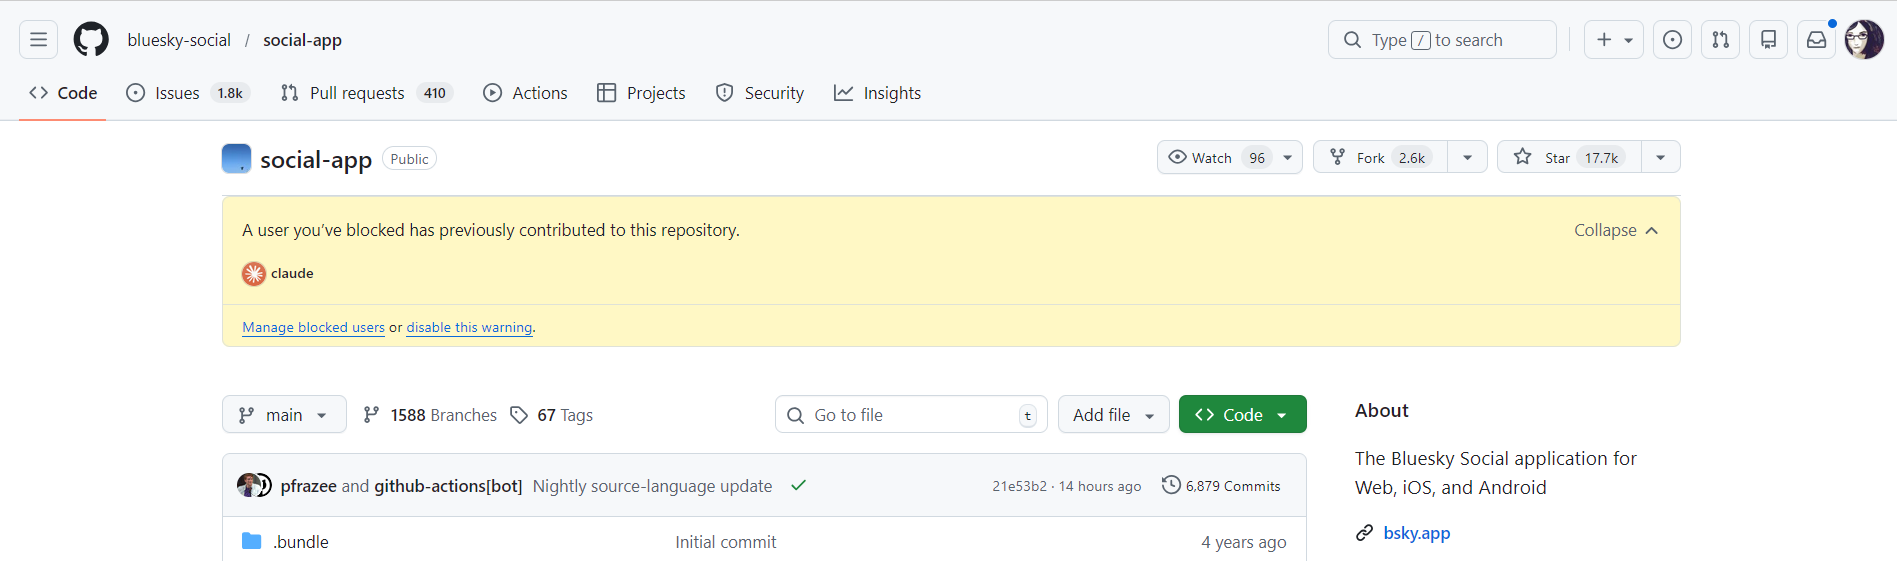Open the .bundle folder
This screenshot has width=1897, height=561.
click(x=300, y=542)
